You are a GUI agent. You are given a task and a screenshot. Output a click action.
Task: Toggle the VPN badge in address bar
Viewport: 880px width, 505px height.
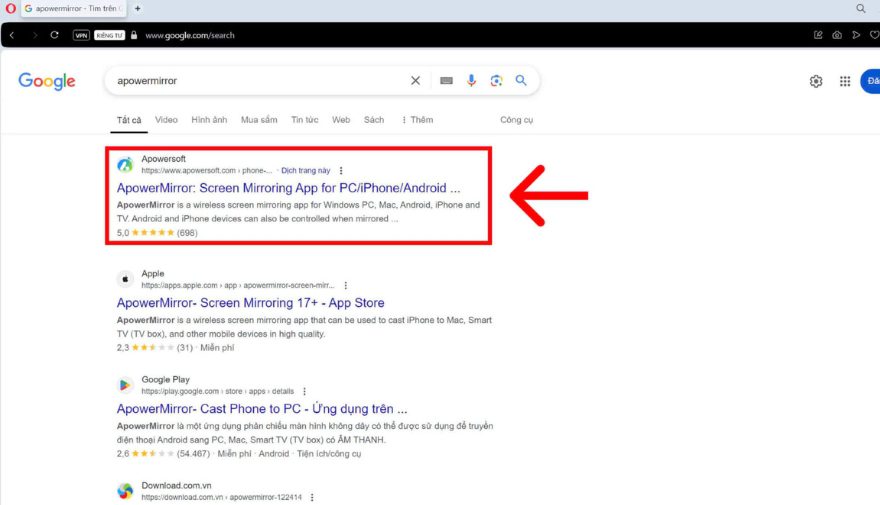[x=81, y=35]
